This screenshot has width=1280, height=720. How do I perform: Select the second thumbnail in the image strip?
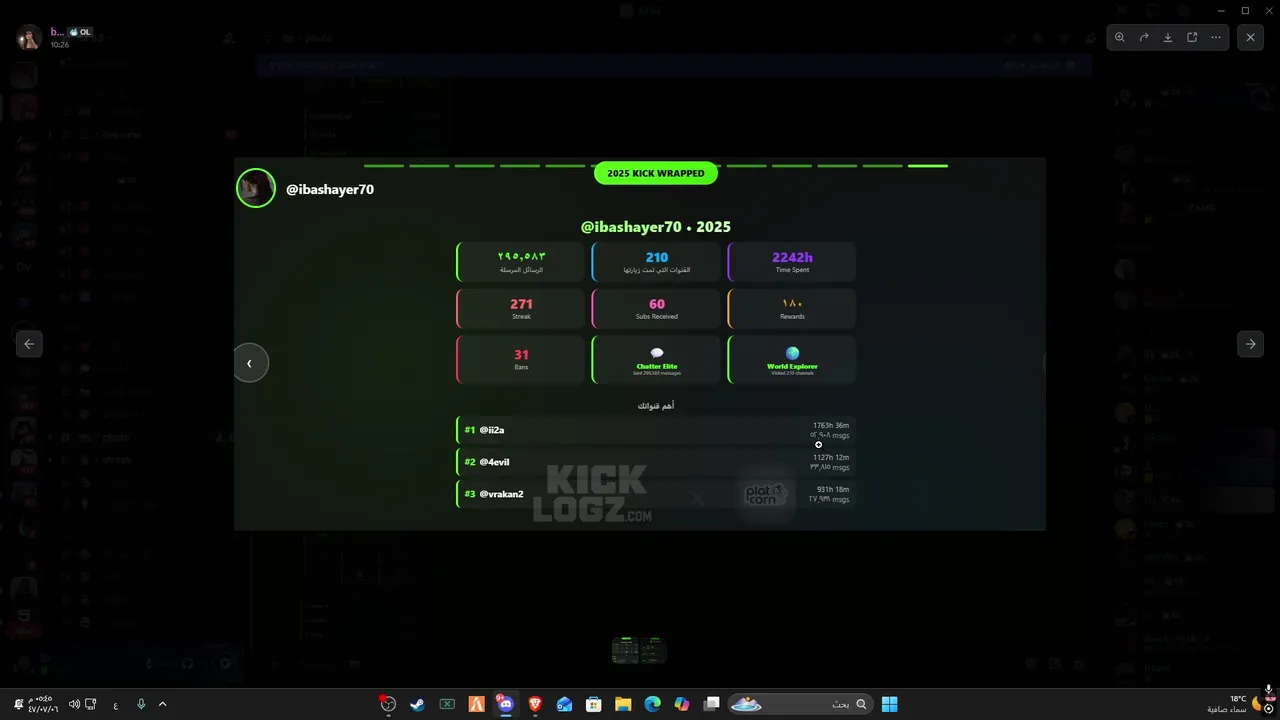coord(653,650)
